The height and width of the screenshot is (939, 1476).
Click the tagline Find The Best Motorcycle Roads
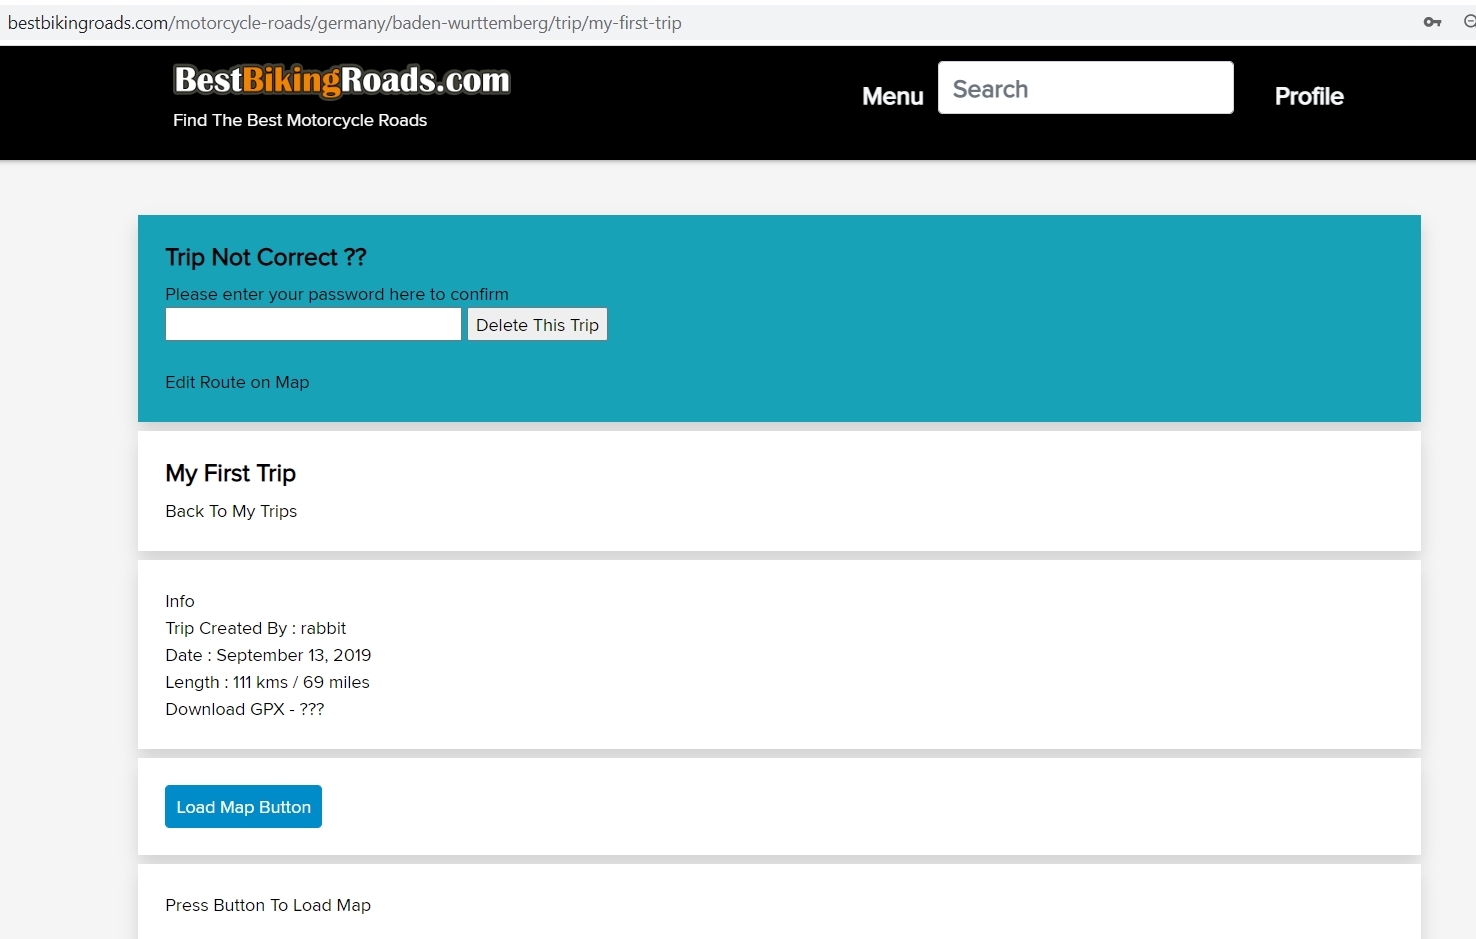pos(300,120)
